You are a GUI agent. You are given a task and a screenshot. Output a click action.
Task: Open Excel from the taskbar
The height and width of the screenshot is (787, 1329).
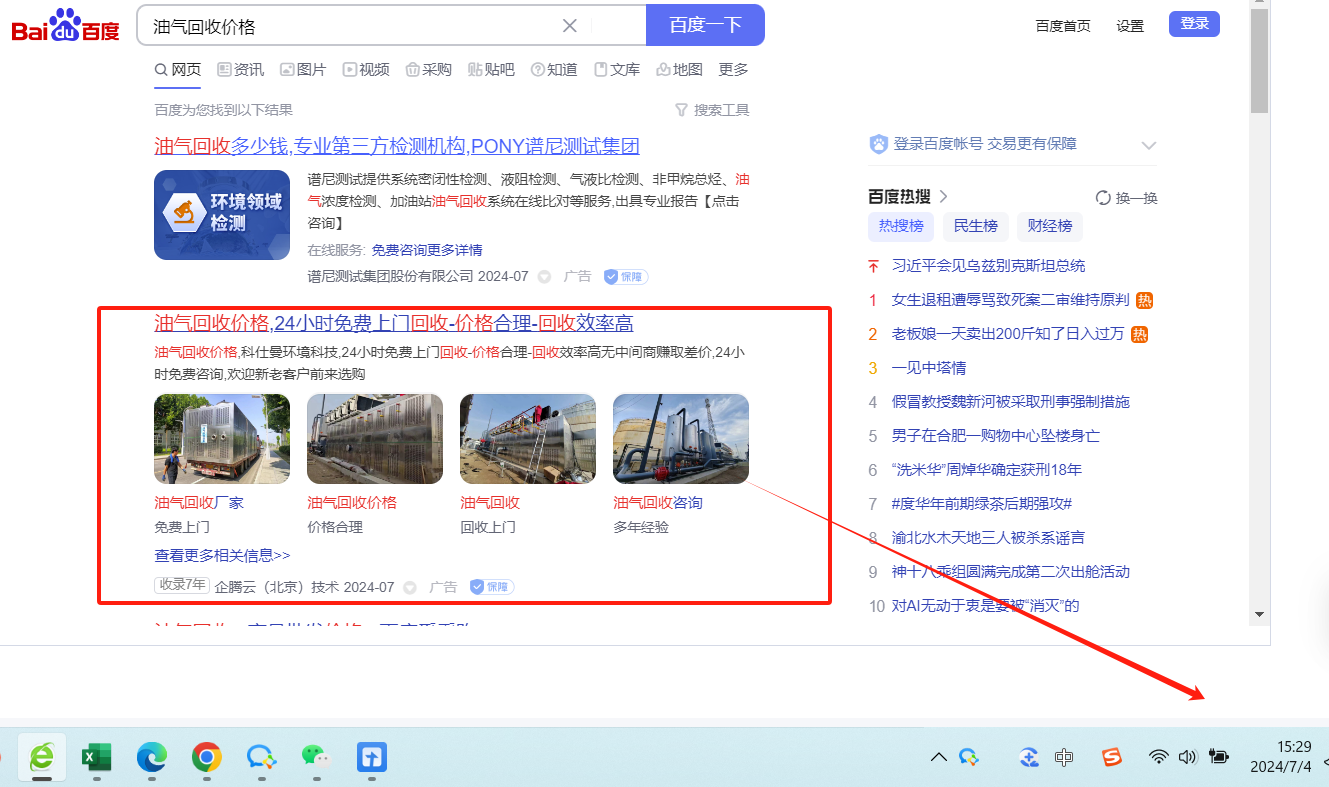[x=96, y=757]
